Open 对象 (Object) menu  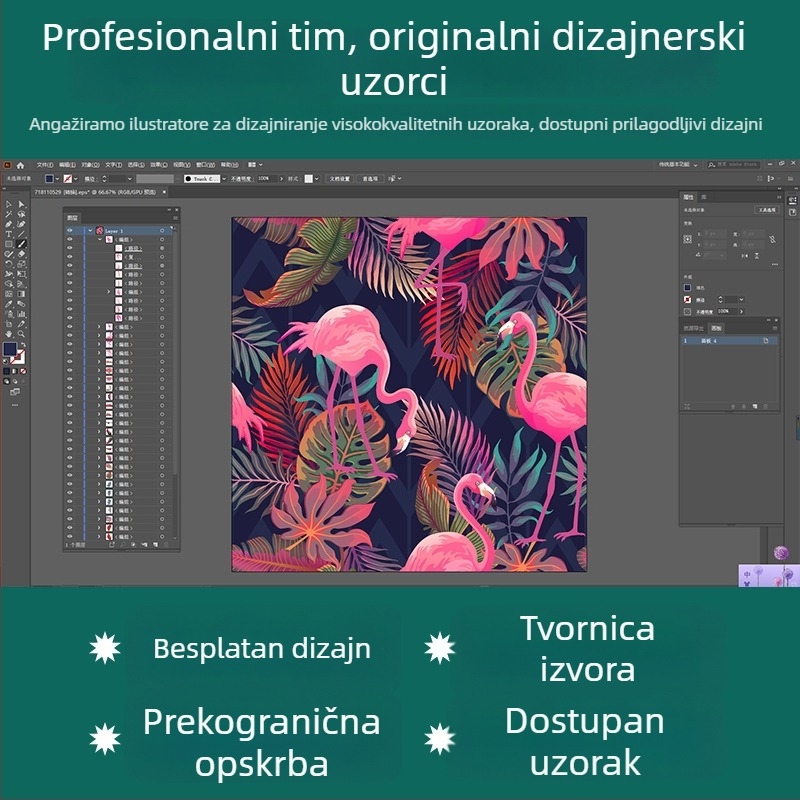click(90, 165)
